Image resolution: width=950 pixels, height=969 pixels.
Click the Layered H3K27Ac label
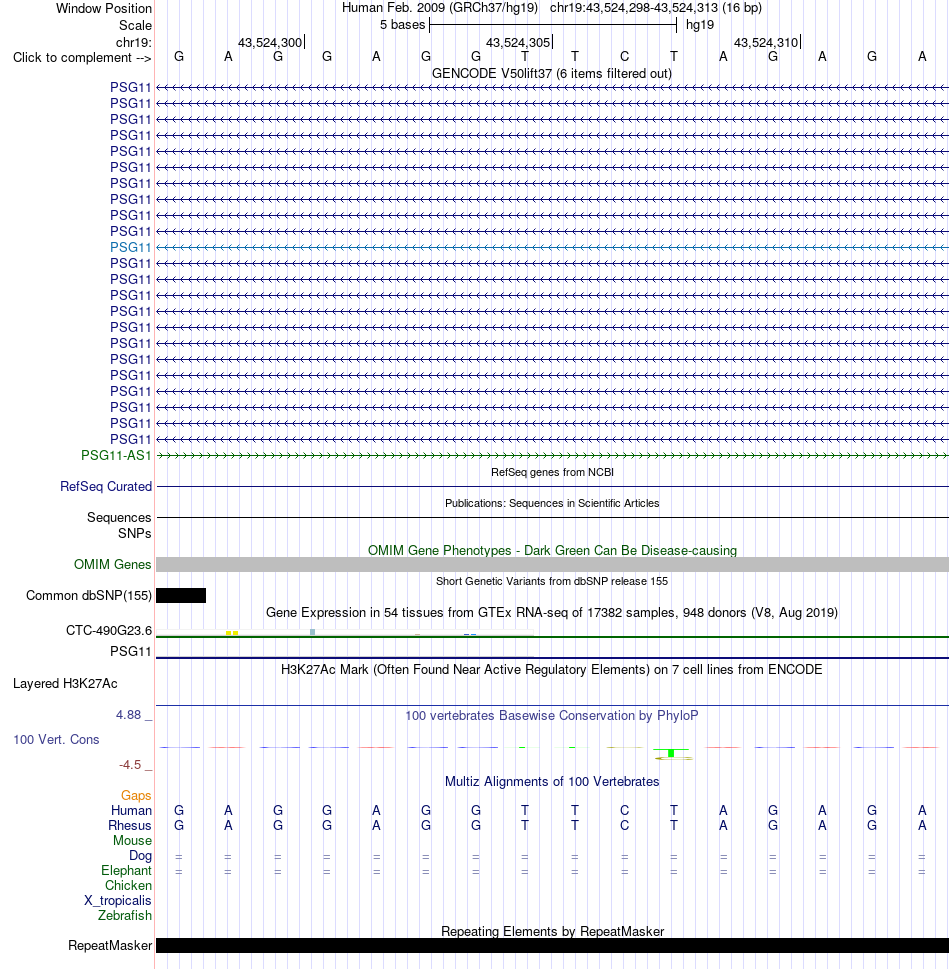[x=65, y=683]
